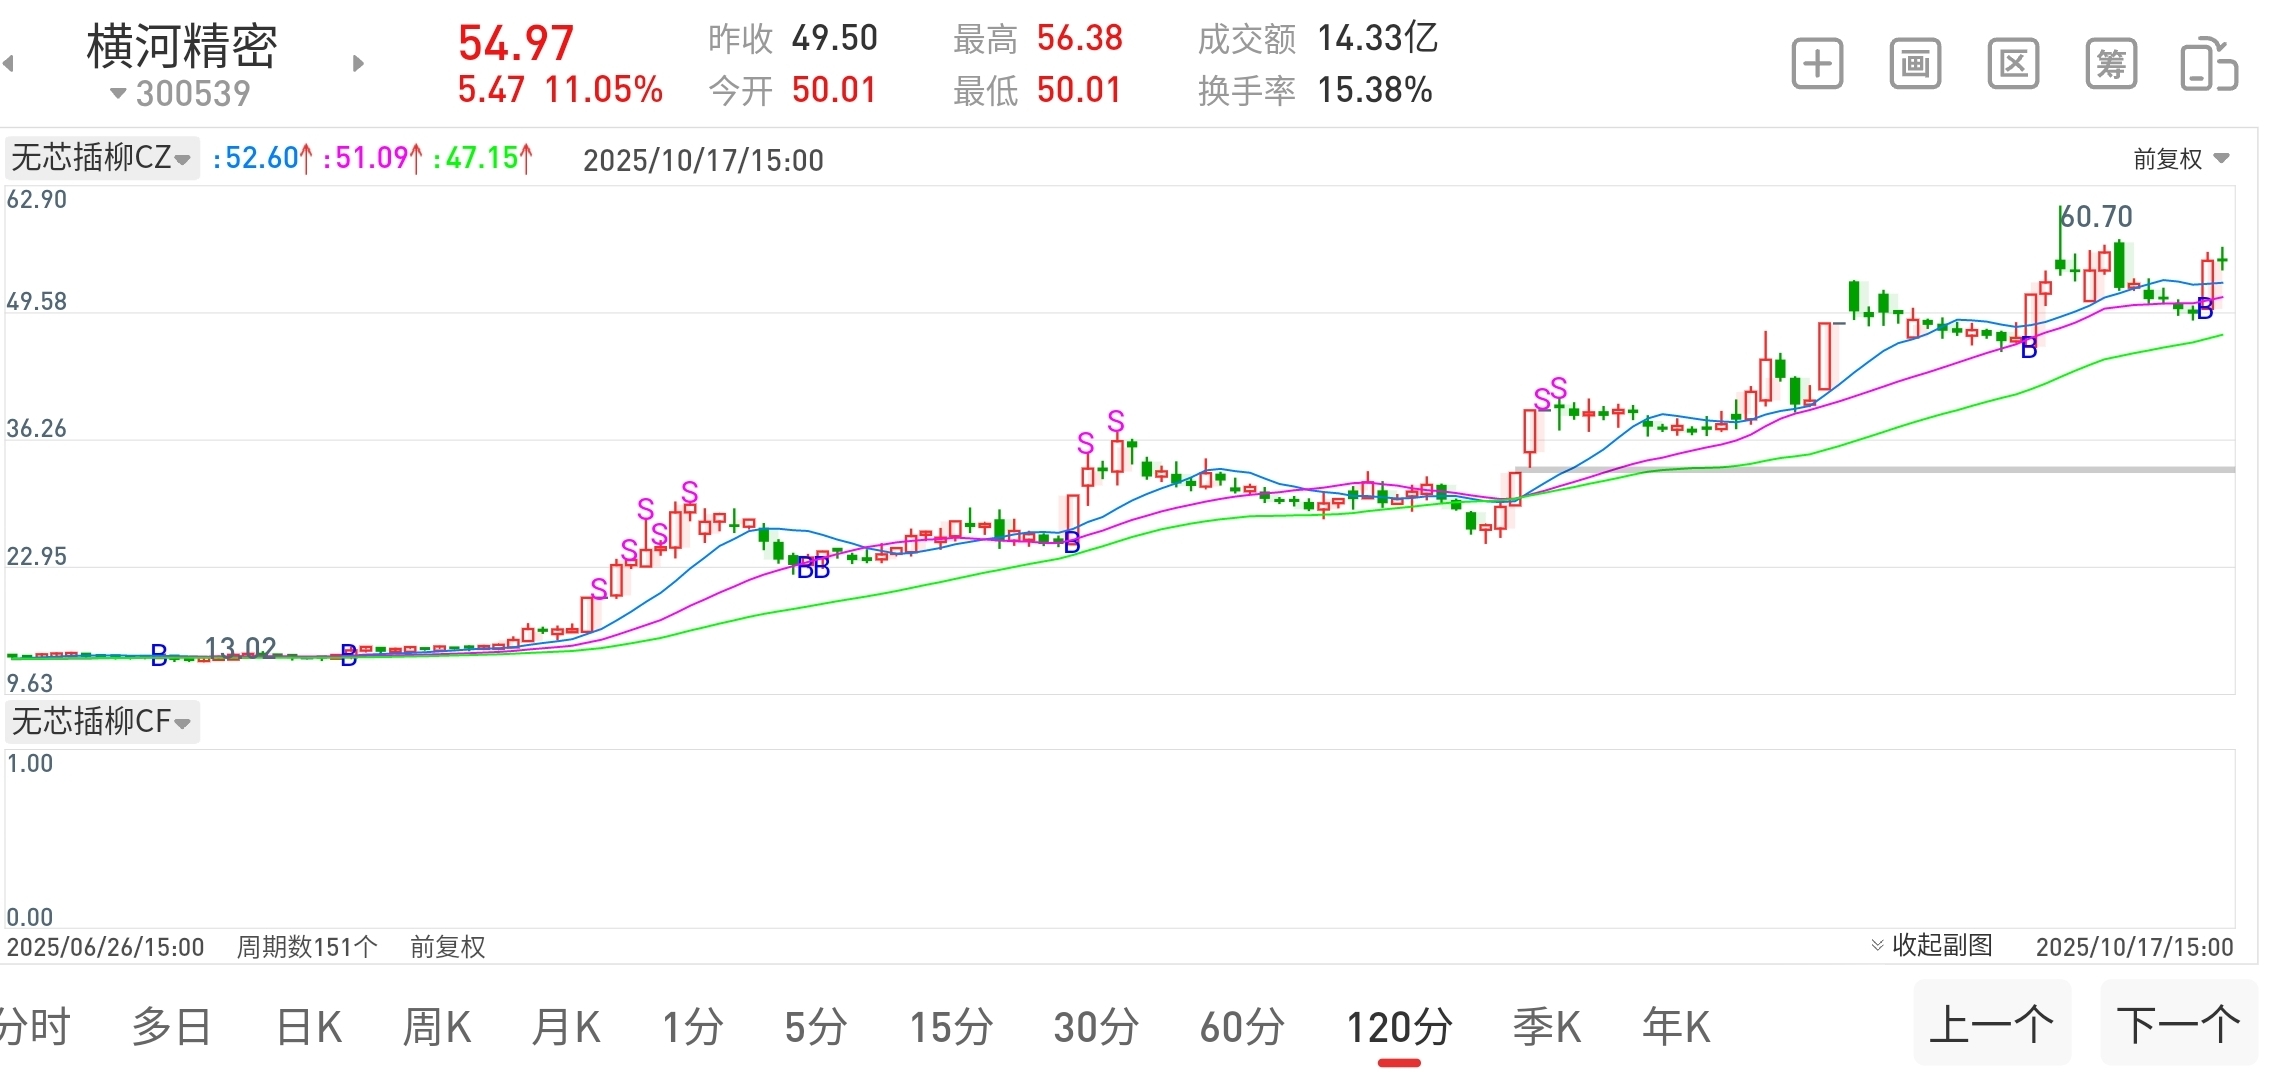Go to next stock with right arrow
This screenshot has height=1080, width=2273.
[358, 64]
